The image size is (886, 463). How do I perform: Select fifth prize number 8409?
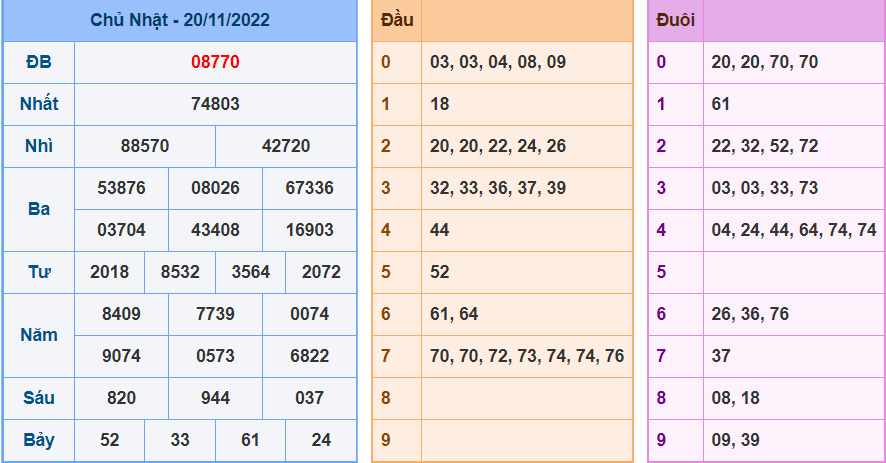click(x=121, y=314)
